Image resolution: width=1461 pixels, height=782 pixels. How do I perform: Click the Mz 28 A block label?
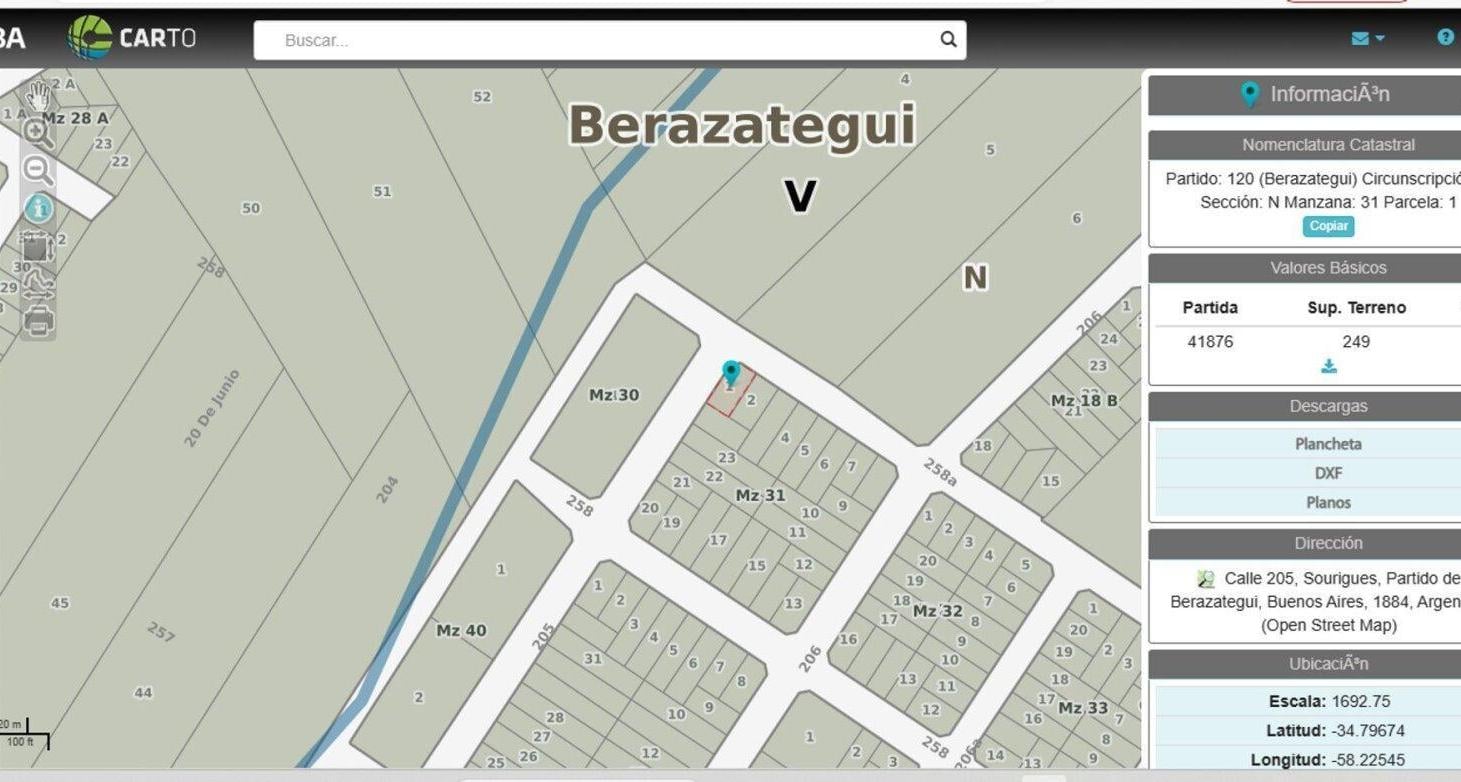[x=75, y=118]
